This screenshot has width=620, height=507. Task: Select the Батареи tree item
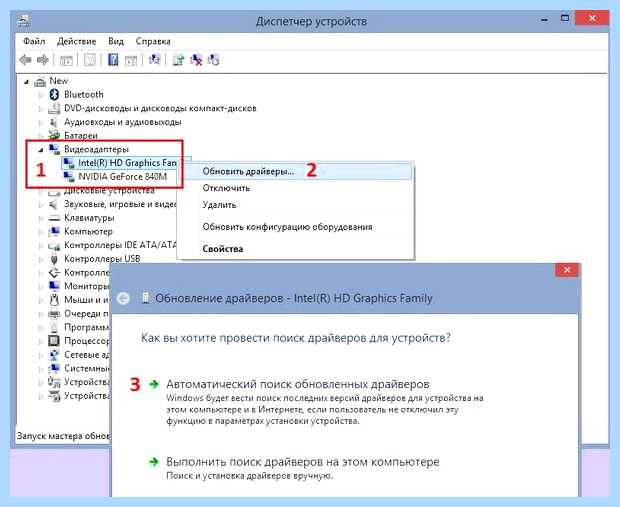81,135
